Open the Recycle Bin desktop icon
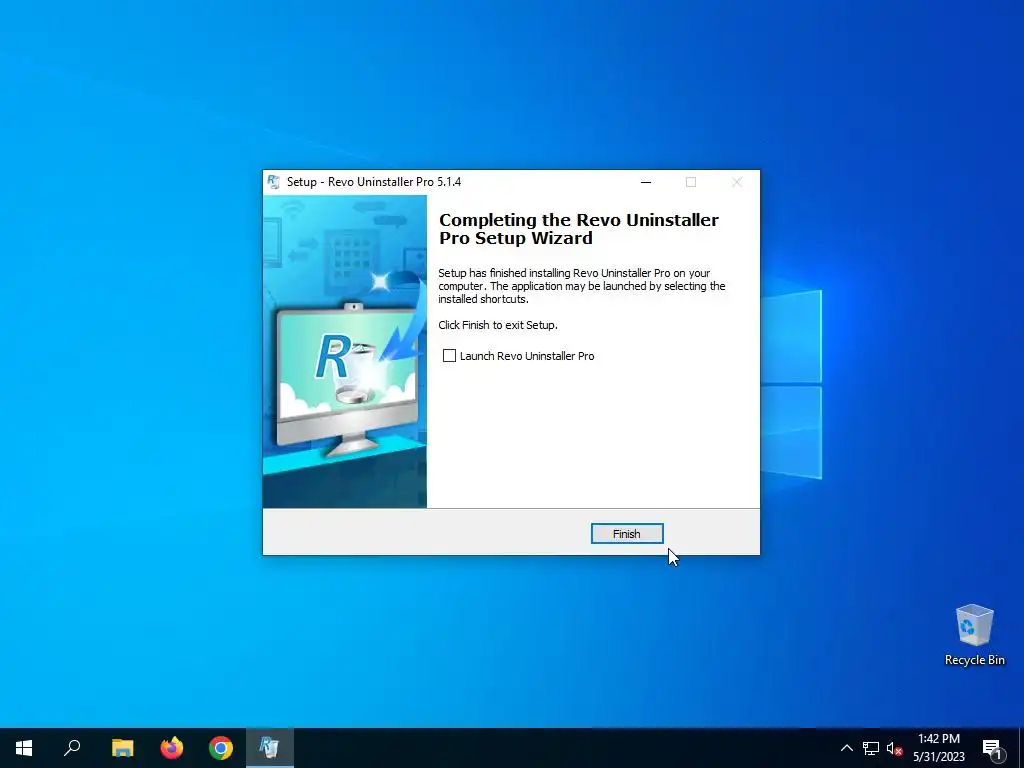This screenshot has height=768, width=1024. (x=974, y=635)
